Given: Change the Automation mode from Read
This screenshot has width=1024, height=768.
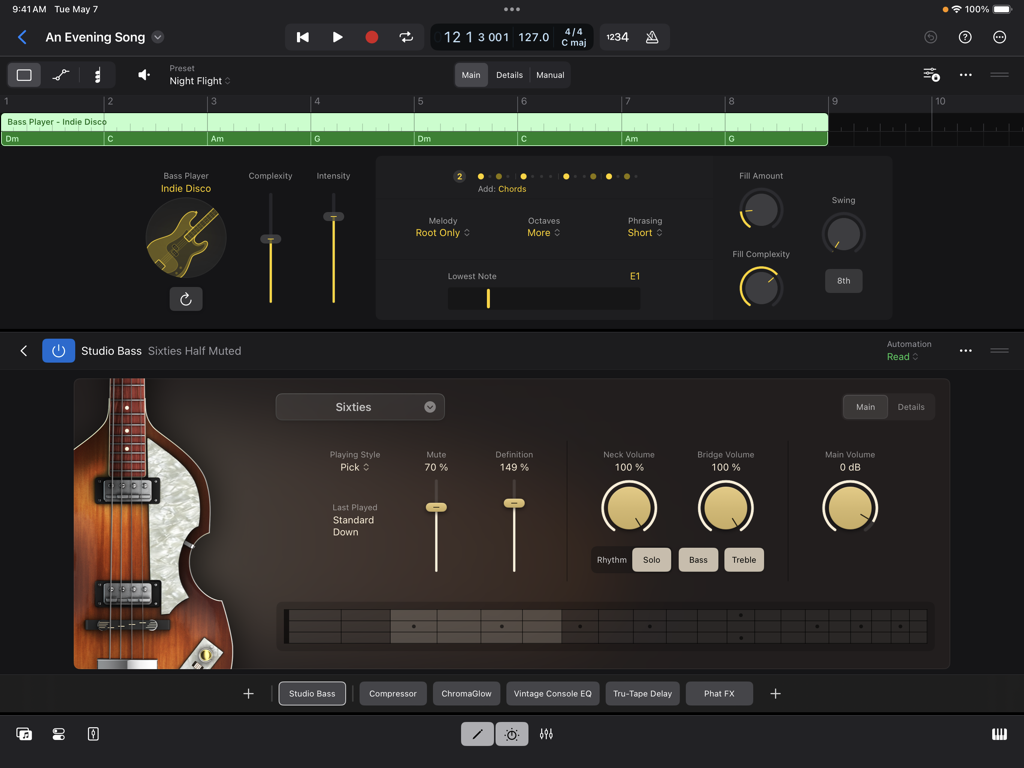Looking at the screenshot, I should tap(901, 355).
